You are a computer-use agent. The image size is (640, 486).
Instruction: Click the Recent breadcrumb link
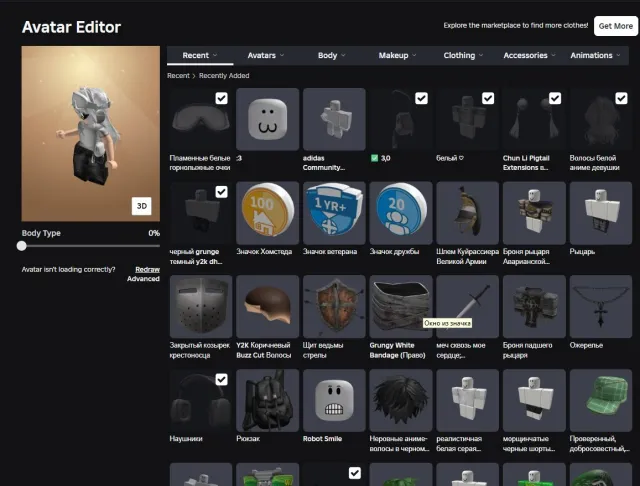click(x=178, y=76)
